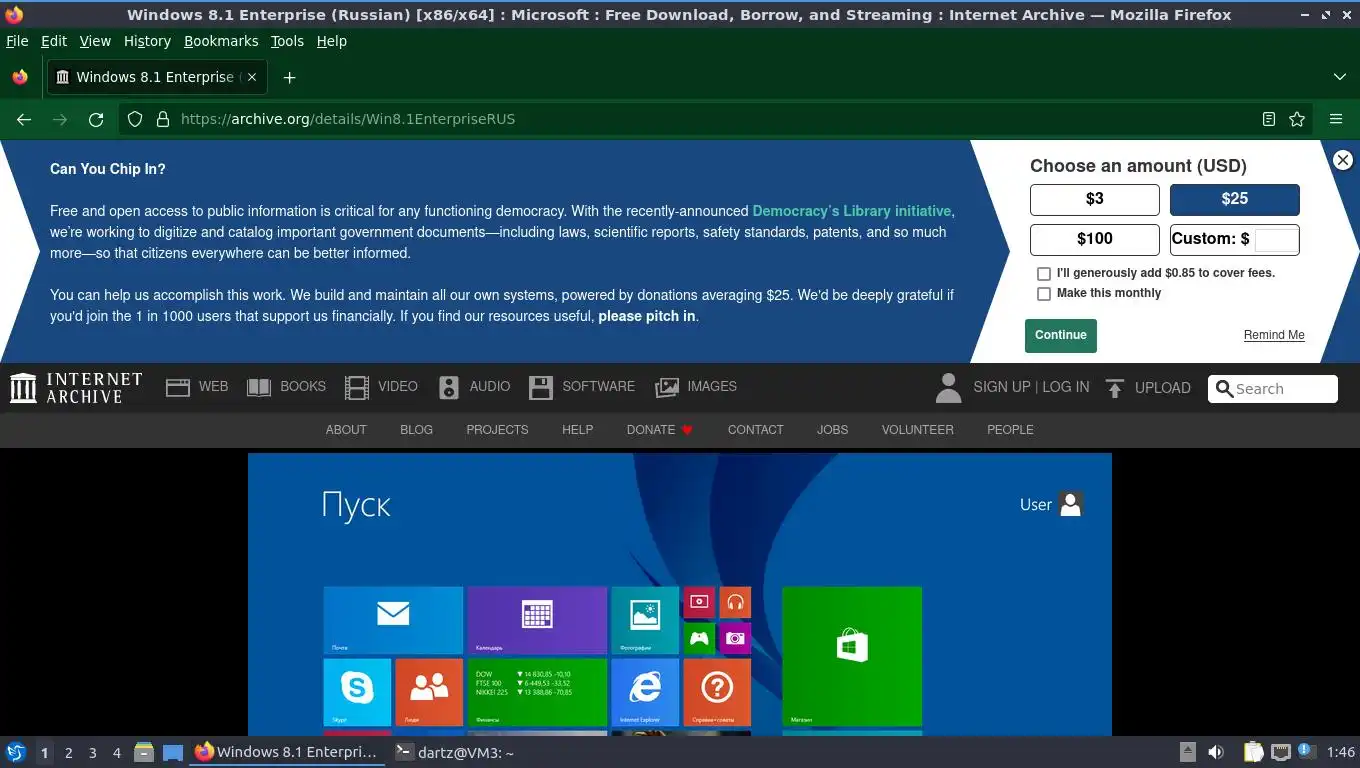The width and height of the screenshot is (1360, 768).
Task: Open the Internet Archive logo home link
Action: [x=76, y=388]
